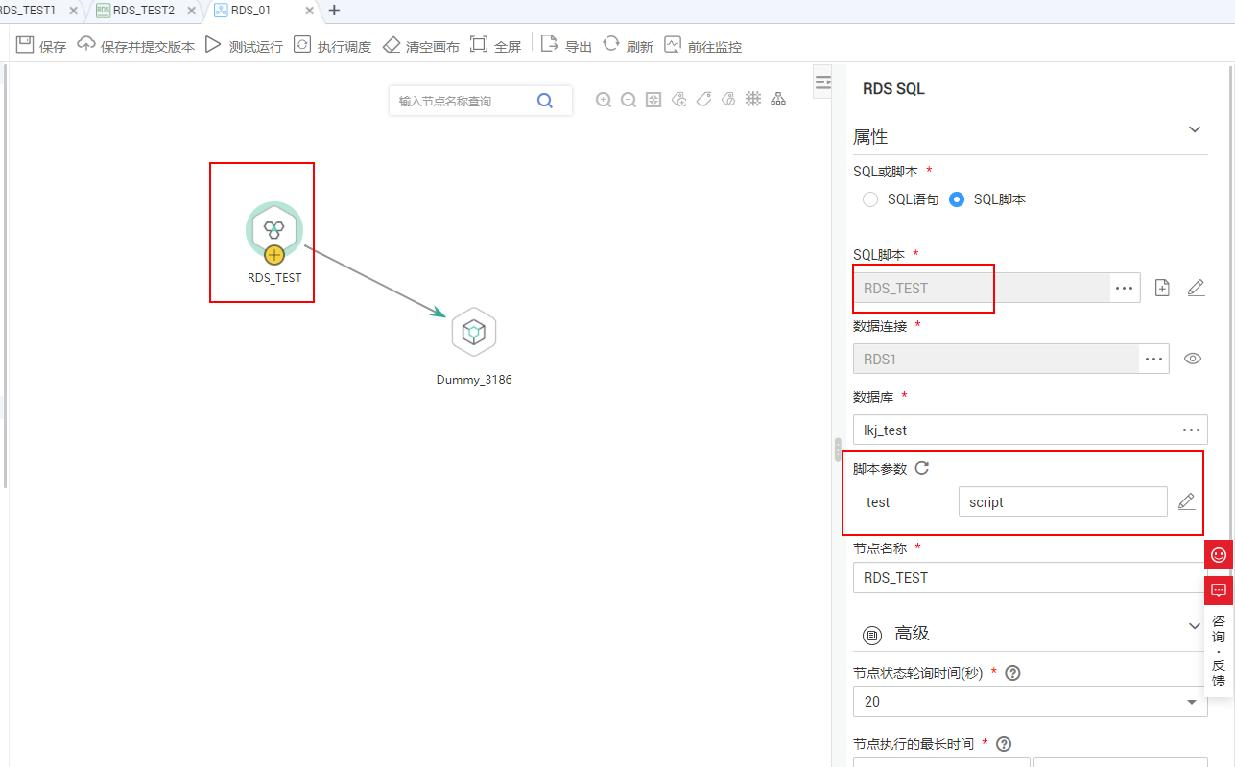
Task: Close the RDS_01 tab
Action: [x=310, y=11]
